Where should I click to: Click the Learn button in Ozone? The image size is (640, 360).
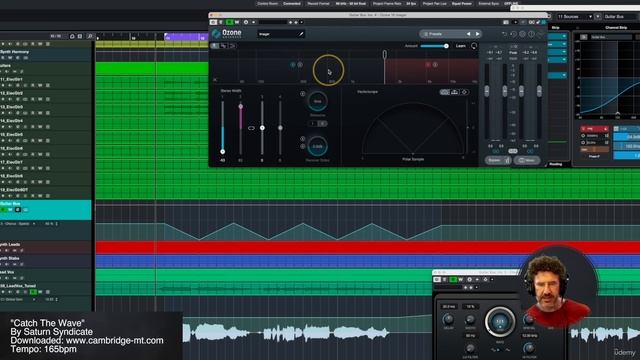click(x=461, y=46)
